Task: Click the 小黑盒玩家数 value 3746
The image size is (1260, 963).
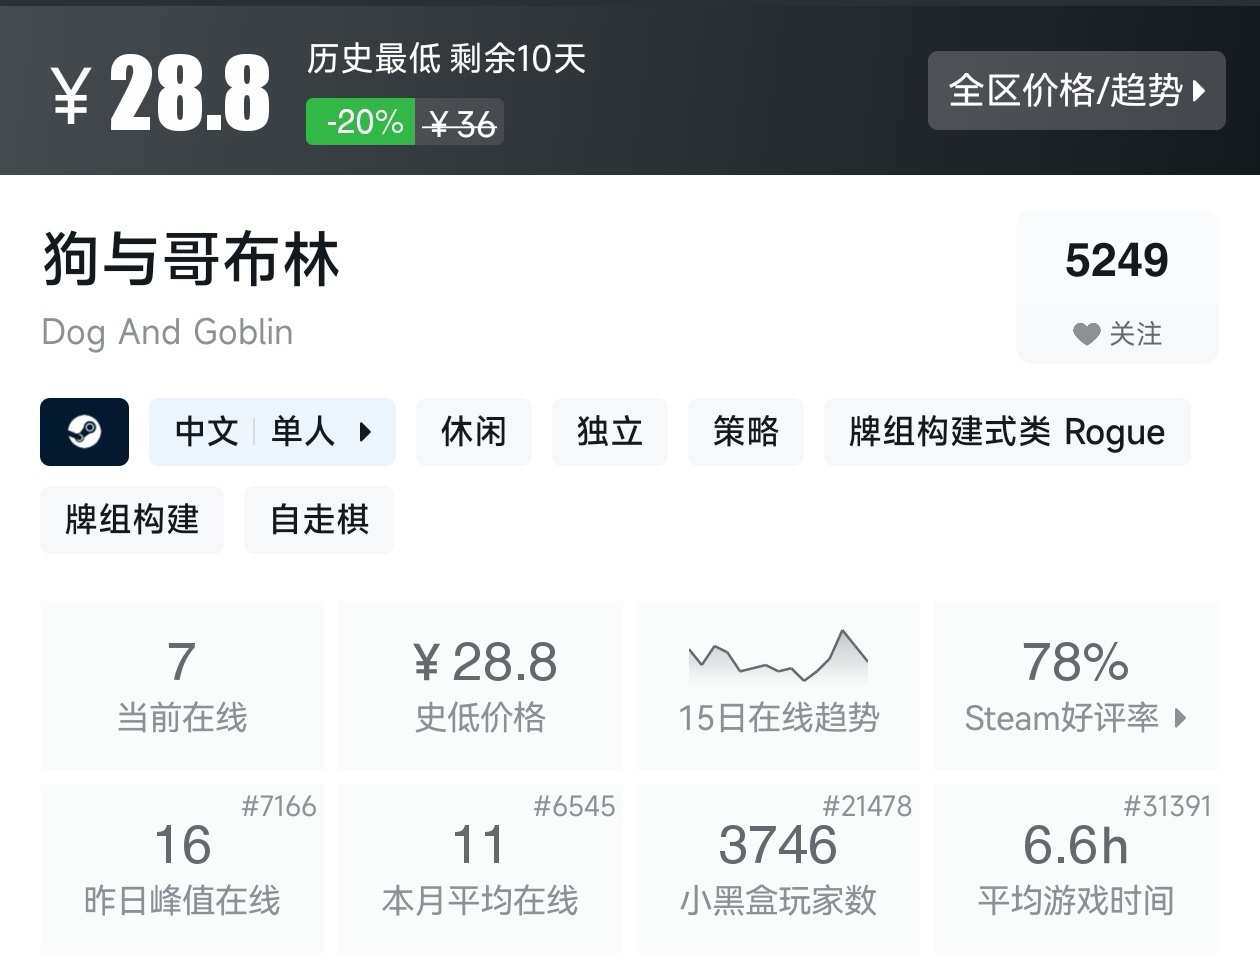Action: (778, 846)
